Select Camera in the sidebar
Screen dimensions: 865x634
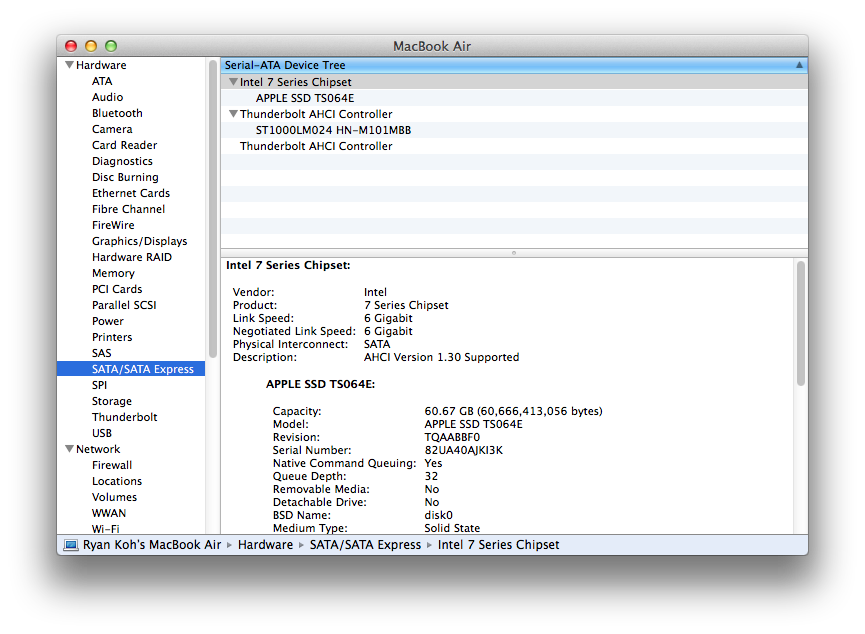[x=112, y=129]
